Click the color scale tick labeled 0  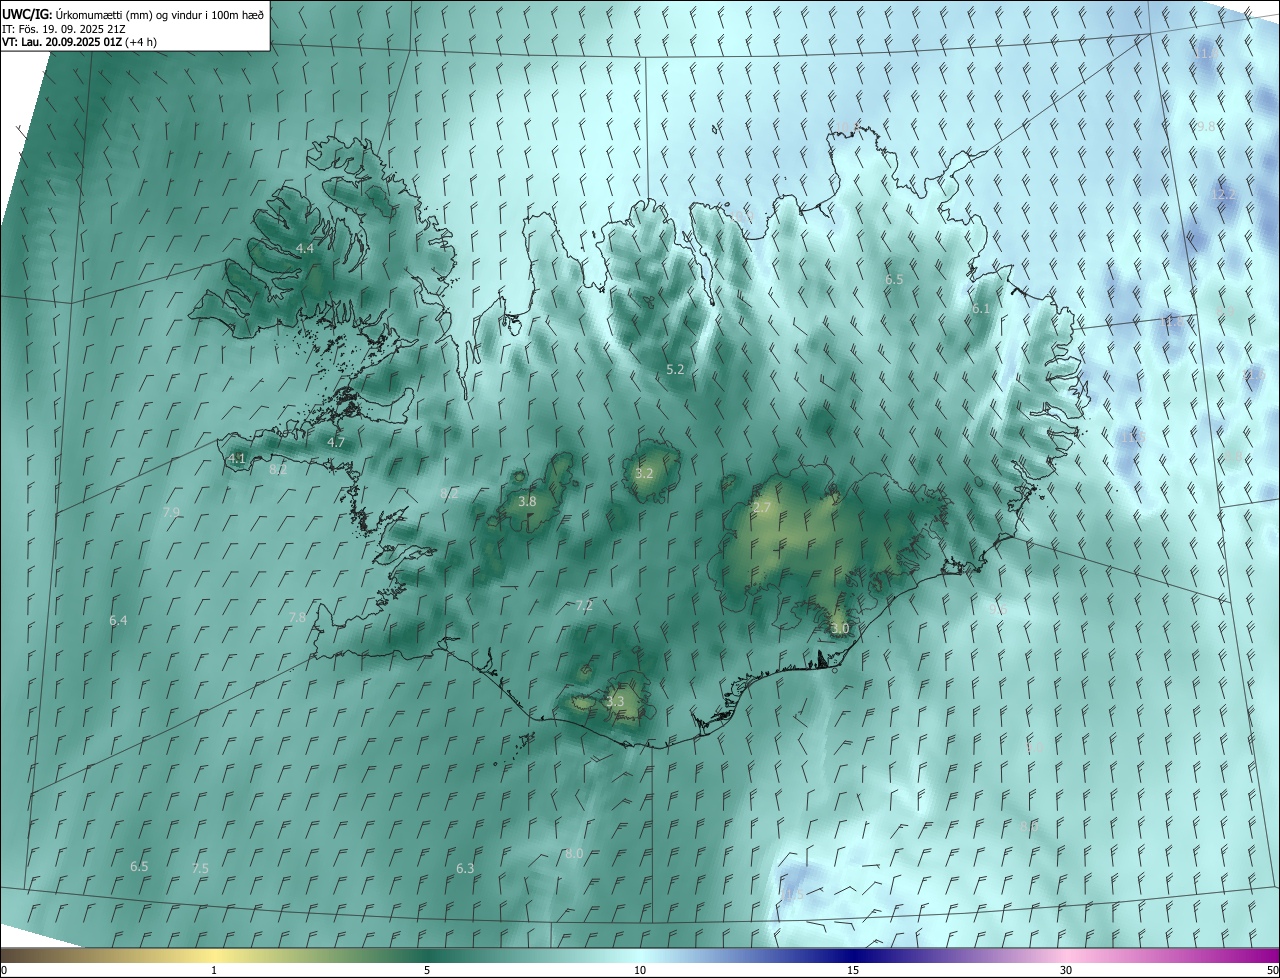click(x=4, y=970)
